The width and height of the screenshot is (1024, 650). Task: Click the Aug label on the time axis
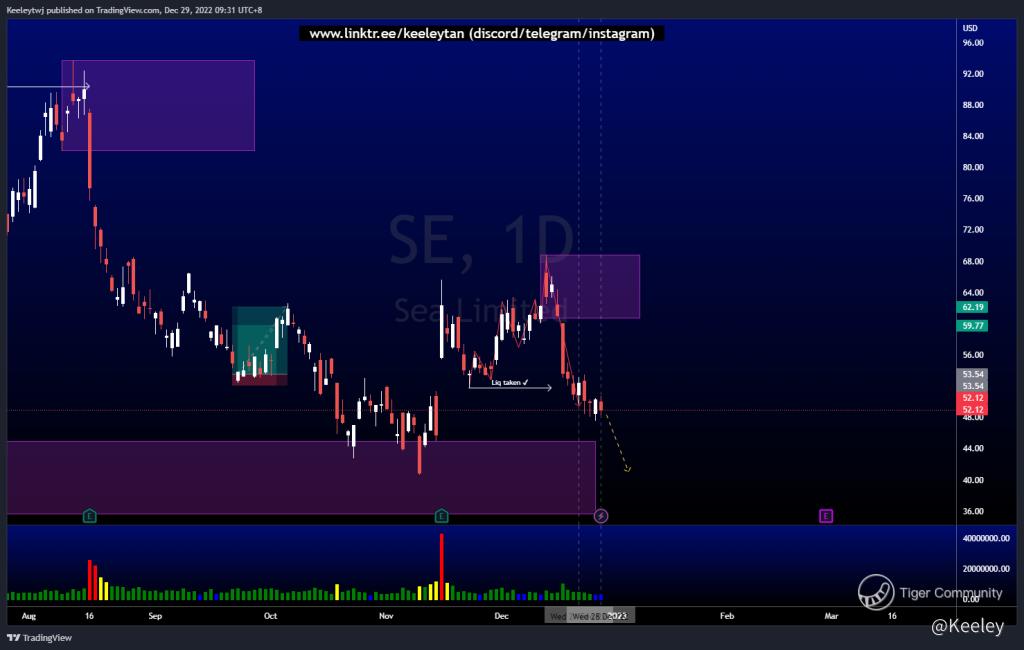click(x=29, y=615)
